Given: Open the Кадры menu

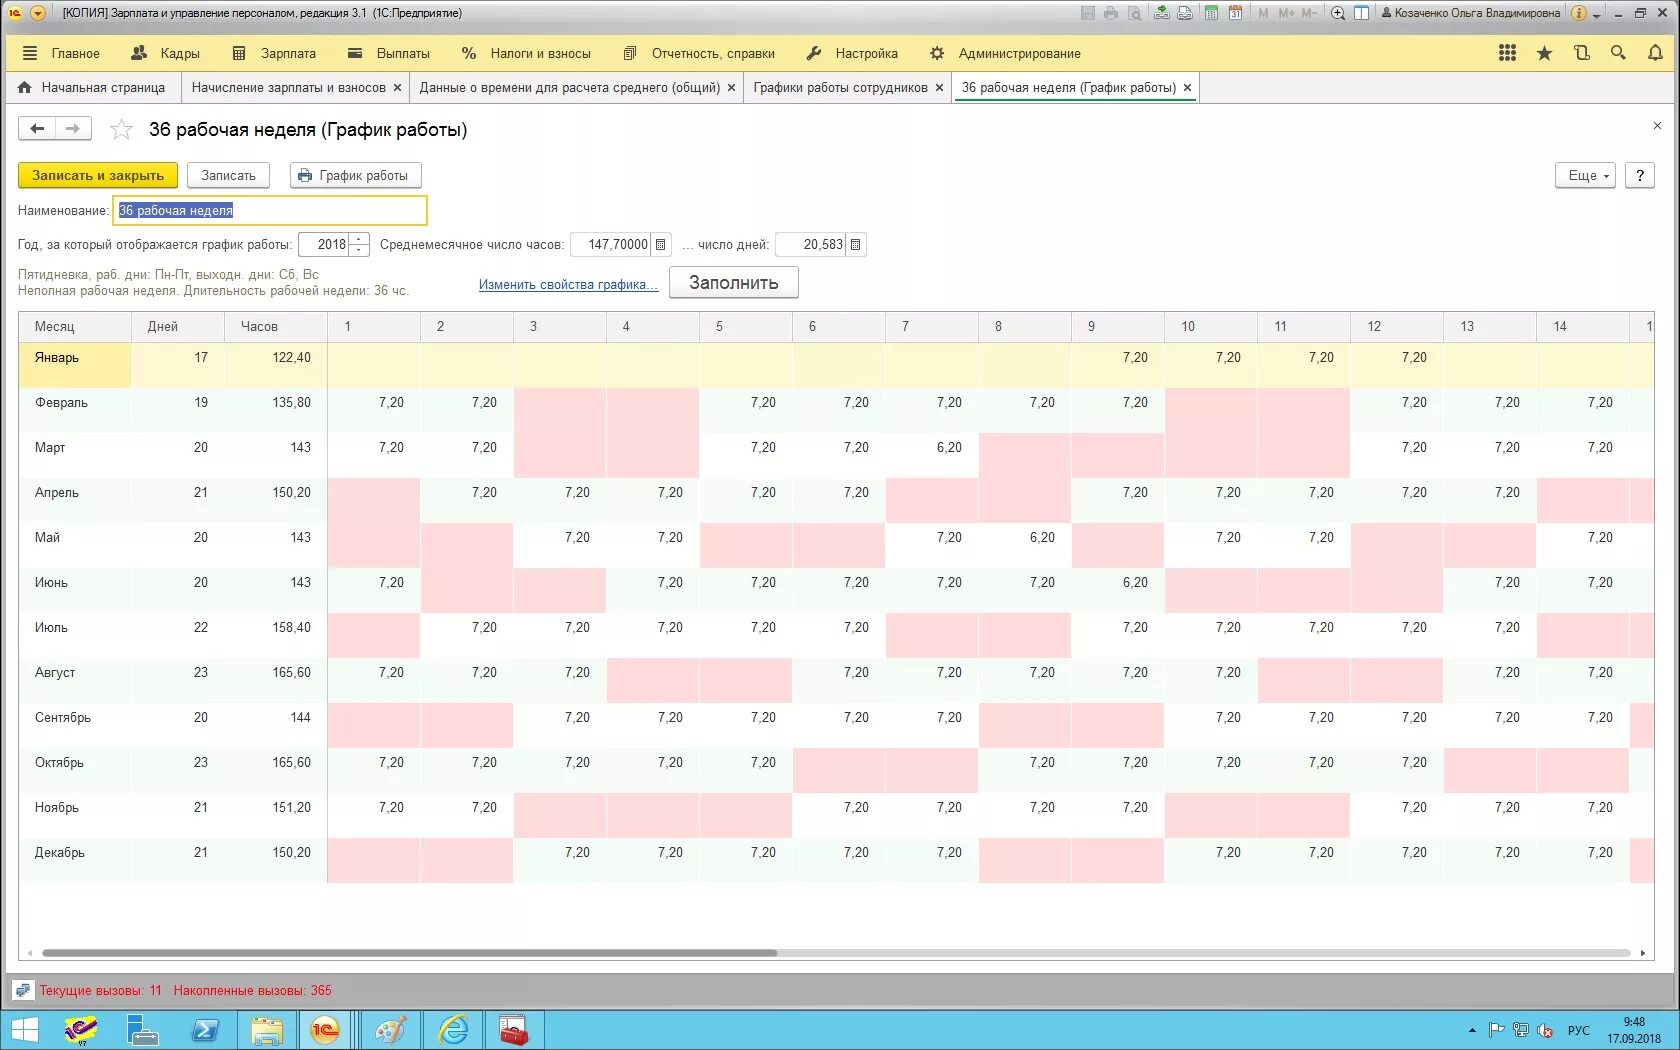Looking at the screenshot, I should point(166,53).
